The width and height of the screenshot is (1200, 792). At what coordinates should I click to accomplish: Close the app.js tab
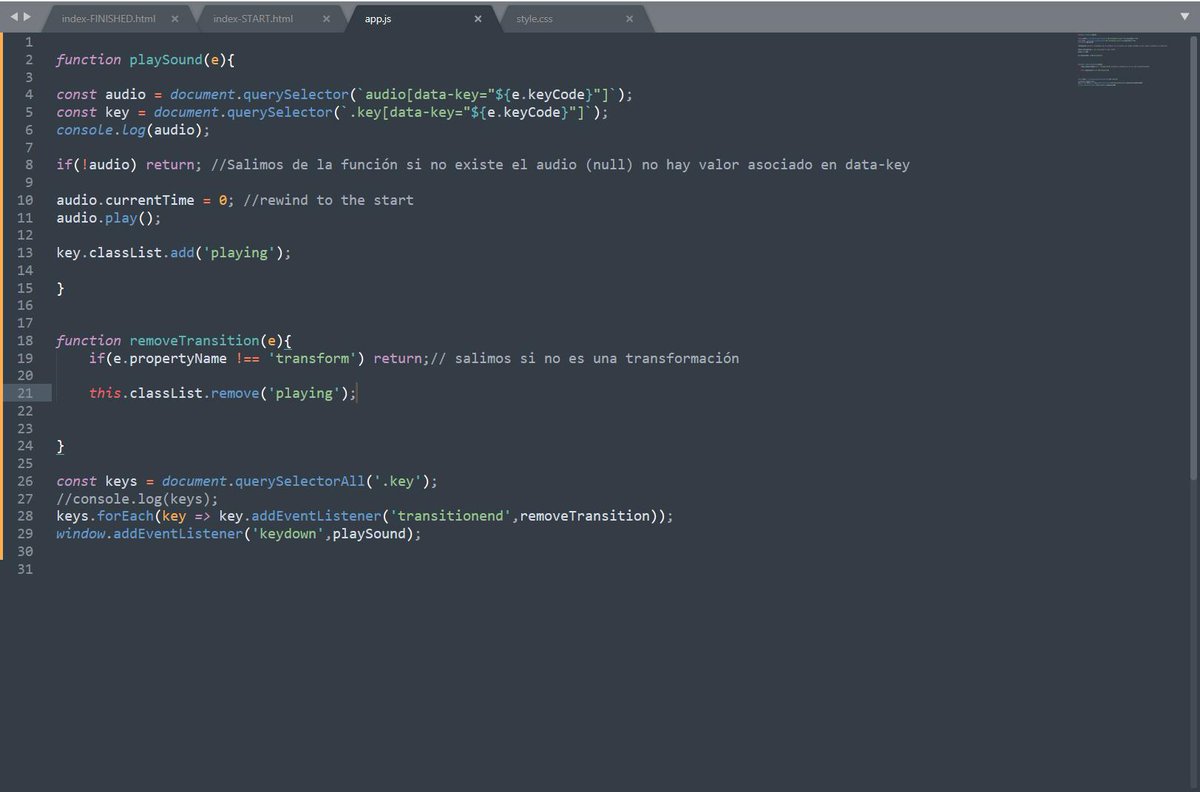pyautogui.click(x=478, y=19)
